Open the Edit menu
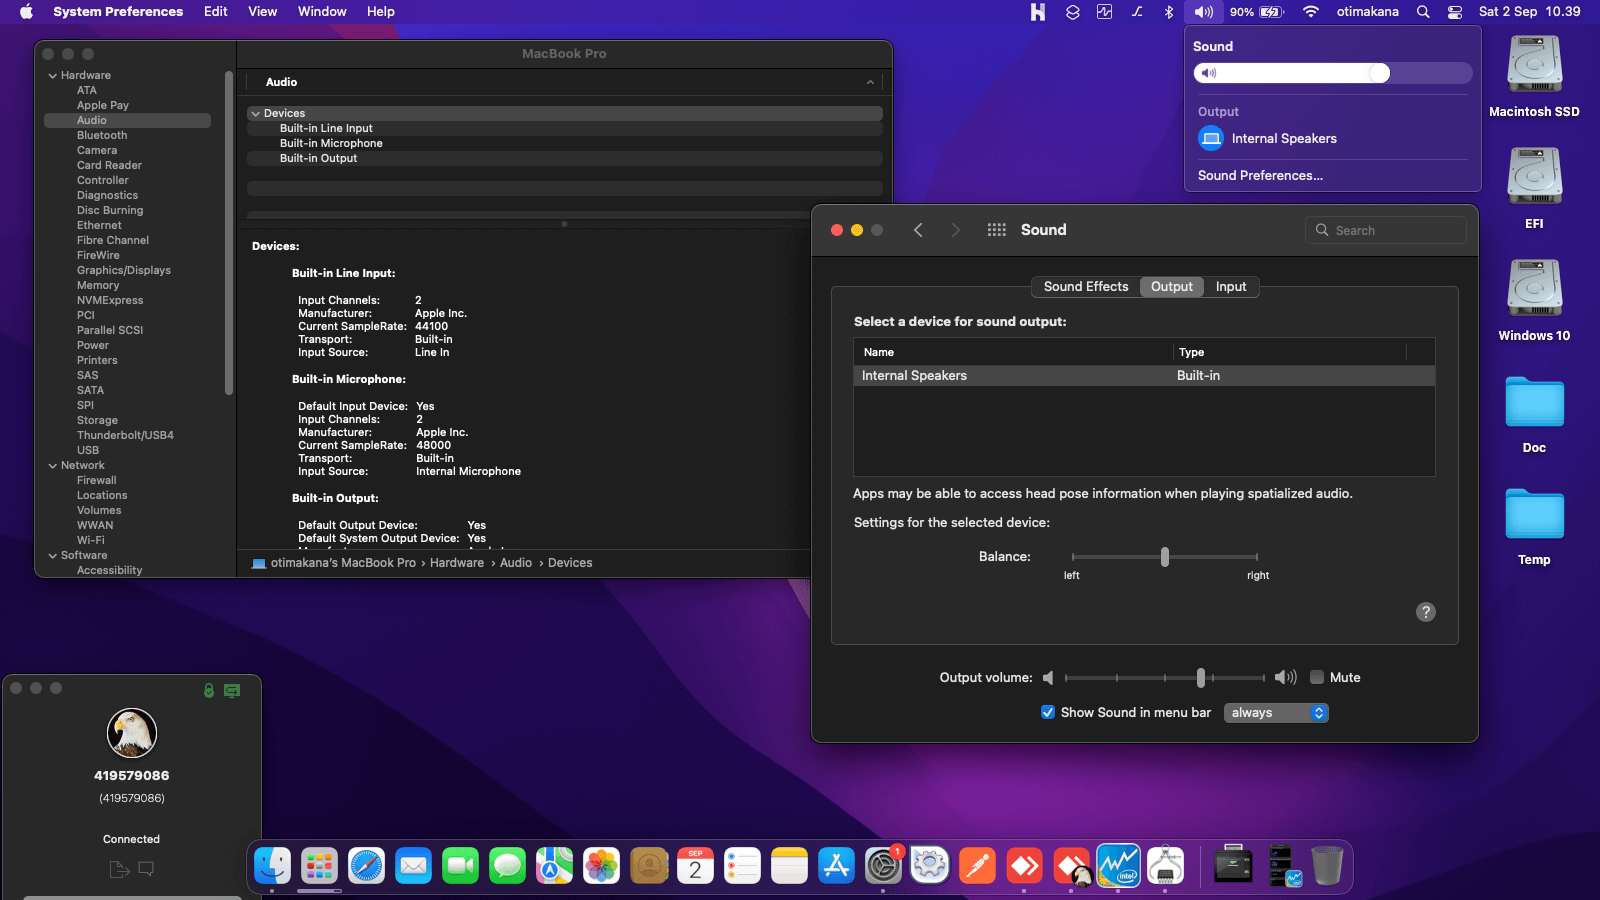This screenshot has width=1600, height=900. tap(216, 12)
